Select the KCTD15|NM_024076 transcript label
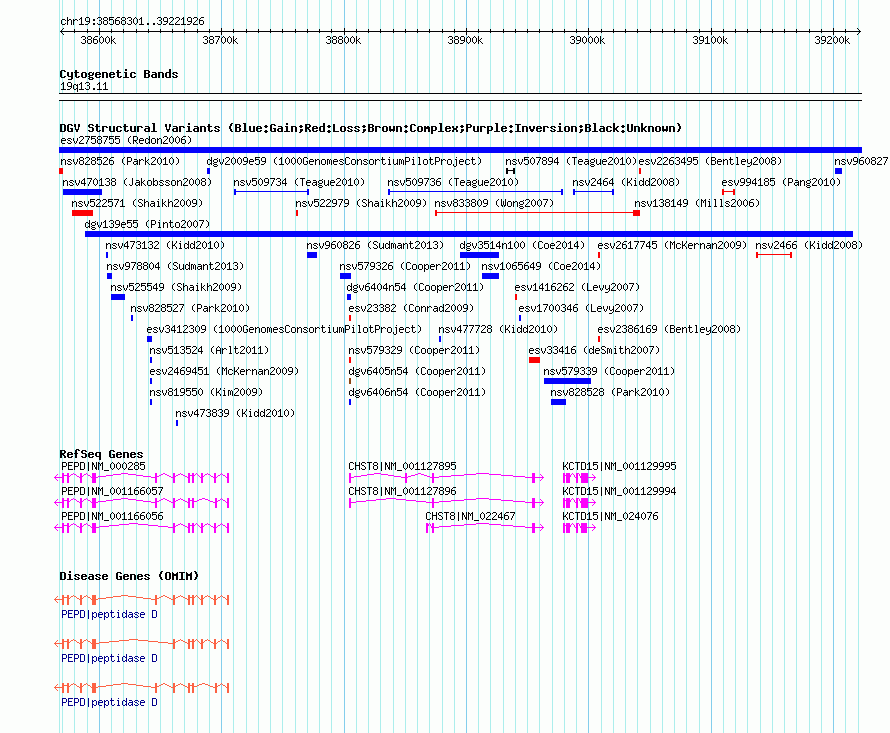This screenshot has height=733, width=890. click(610, 516)
